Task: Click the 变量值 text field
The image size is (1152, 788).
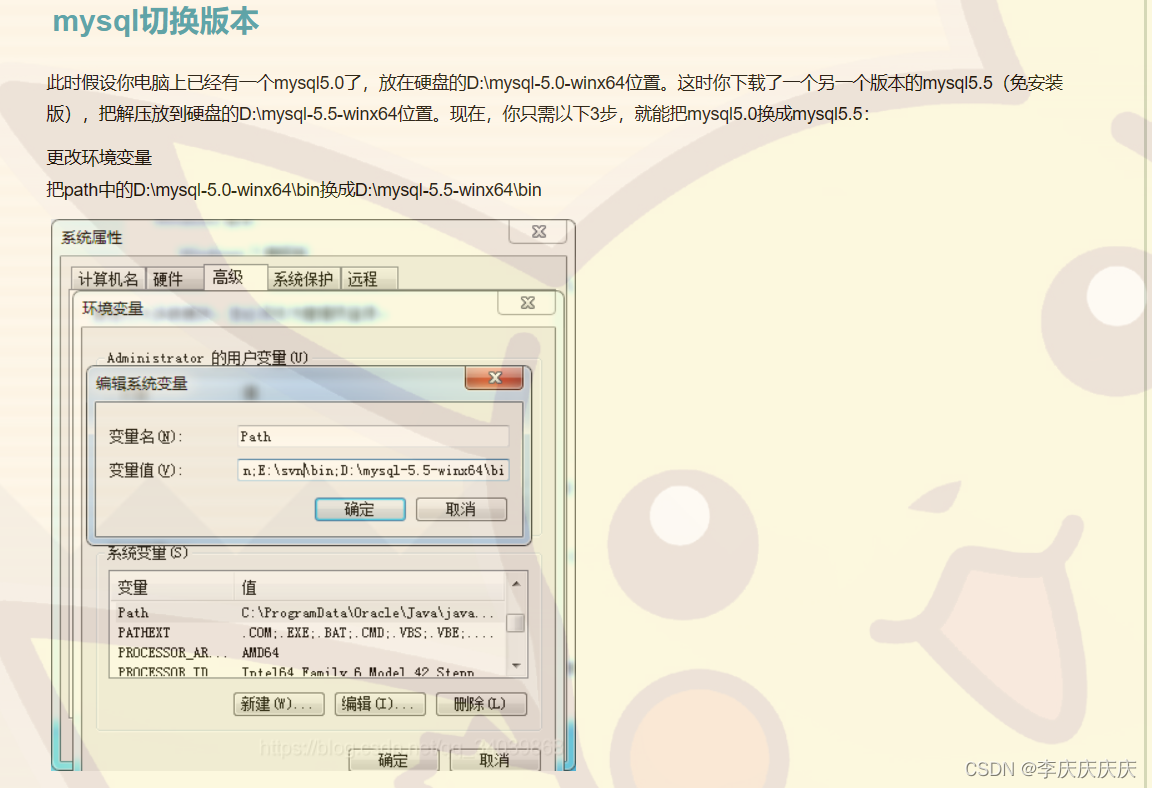Action: coord(372,470)
